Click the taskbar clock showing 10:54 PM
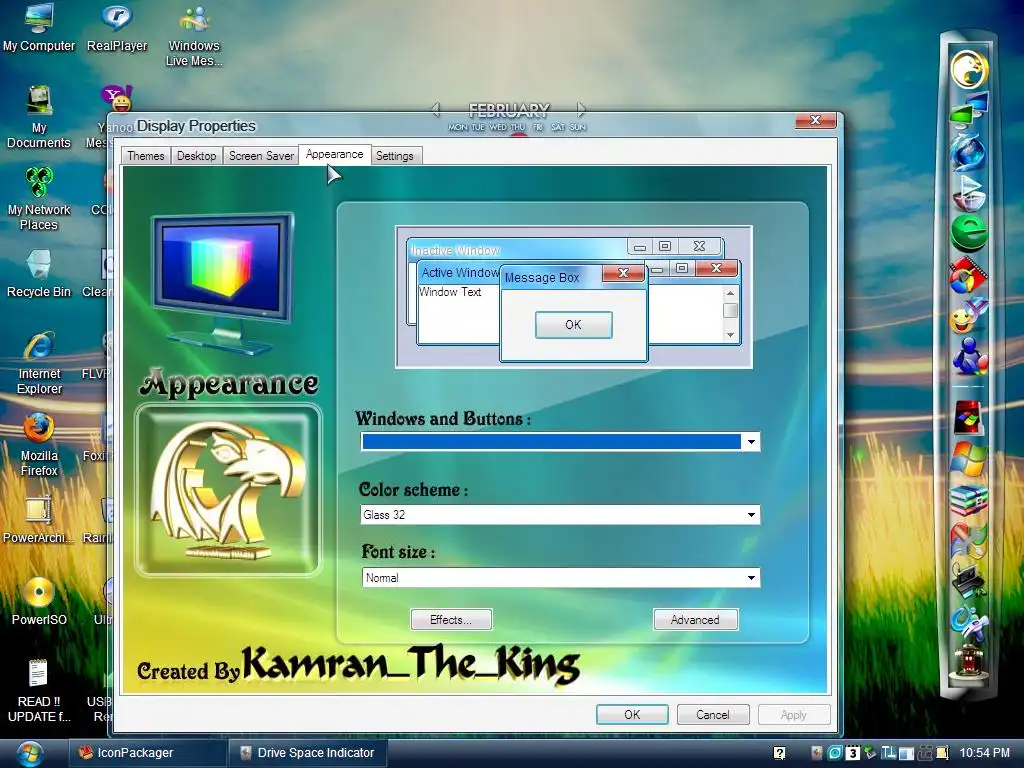 click(984, 753)
